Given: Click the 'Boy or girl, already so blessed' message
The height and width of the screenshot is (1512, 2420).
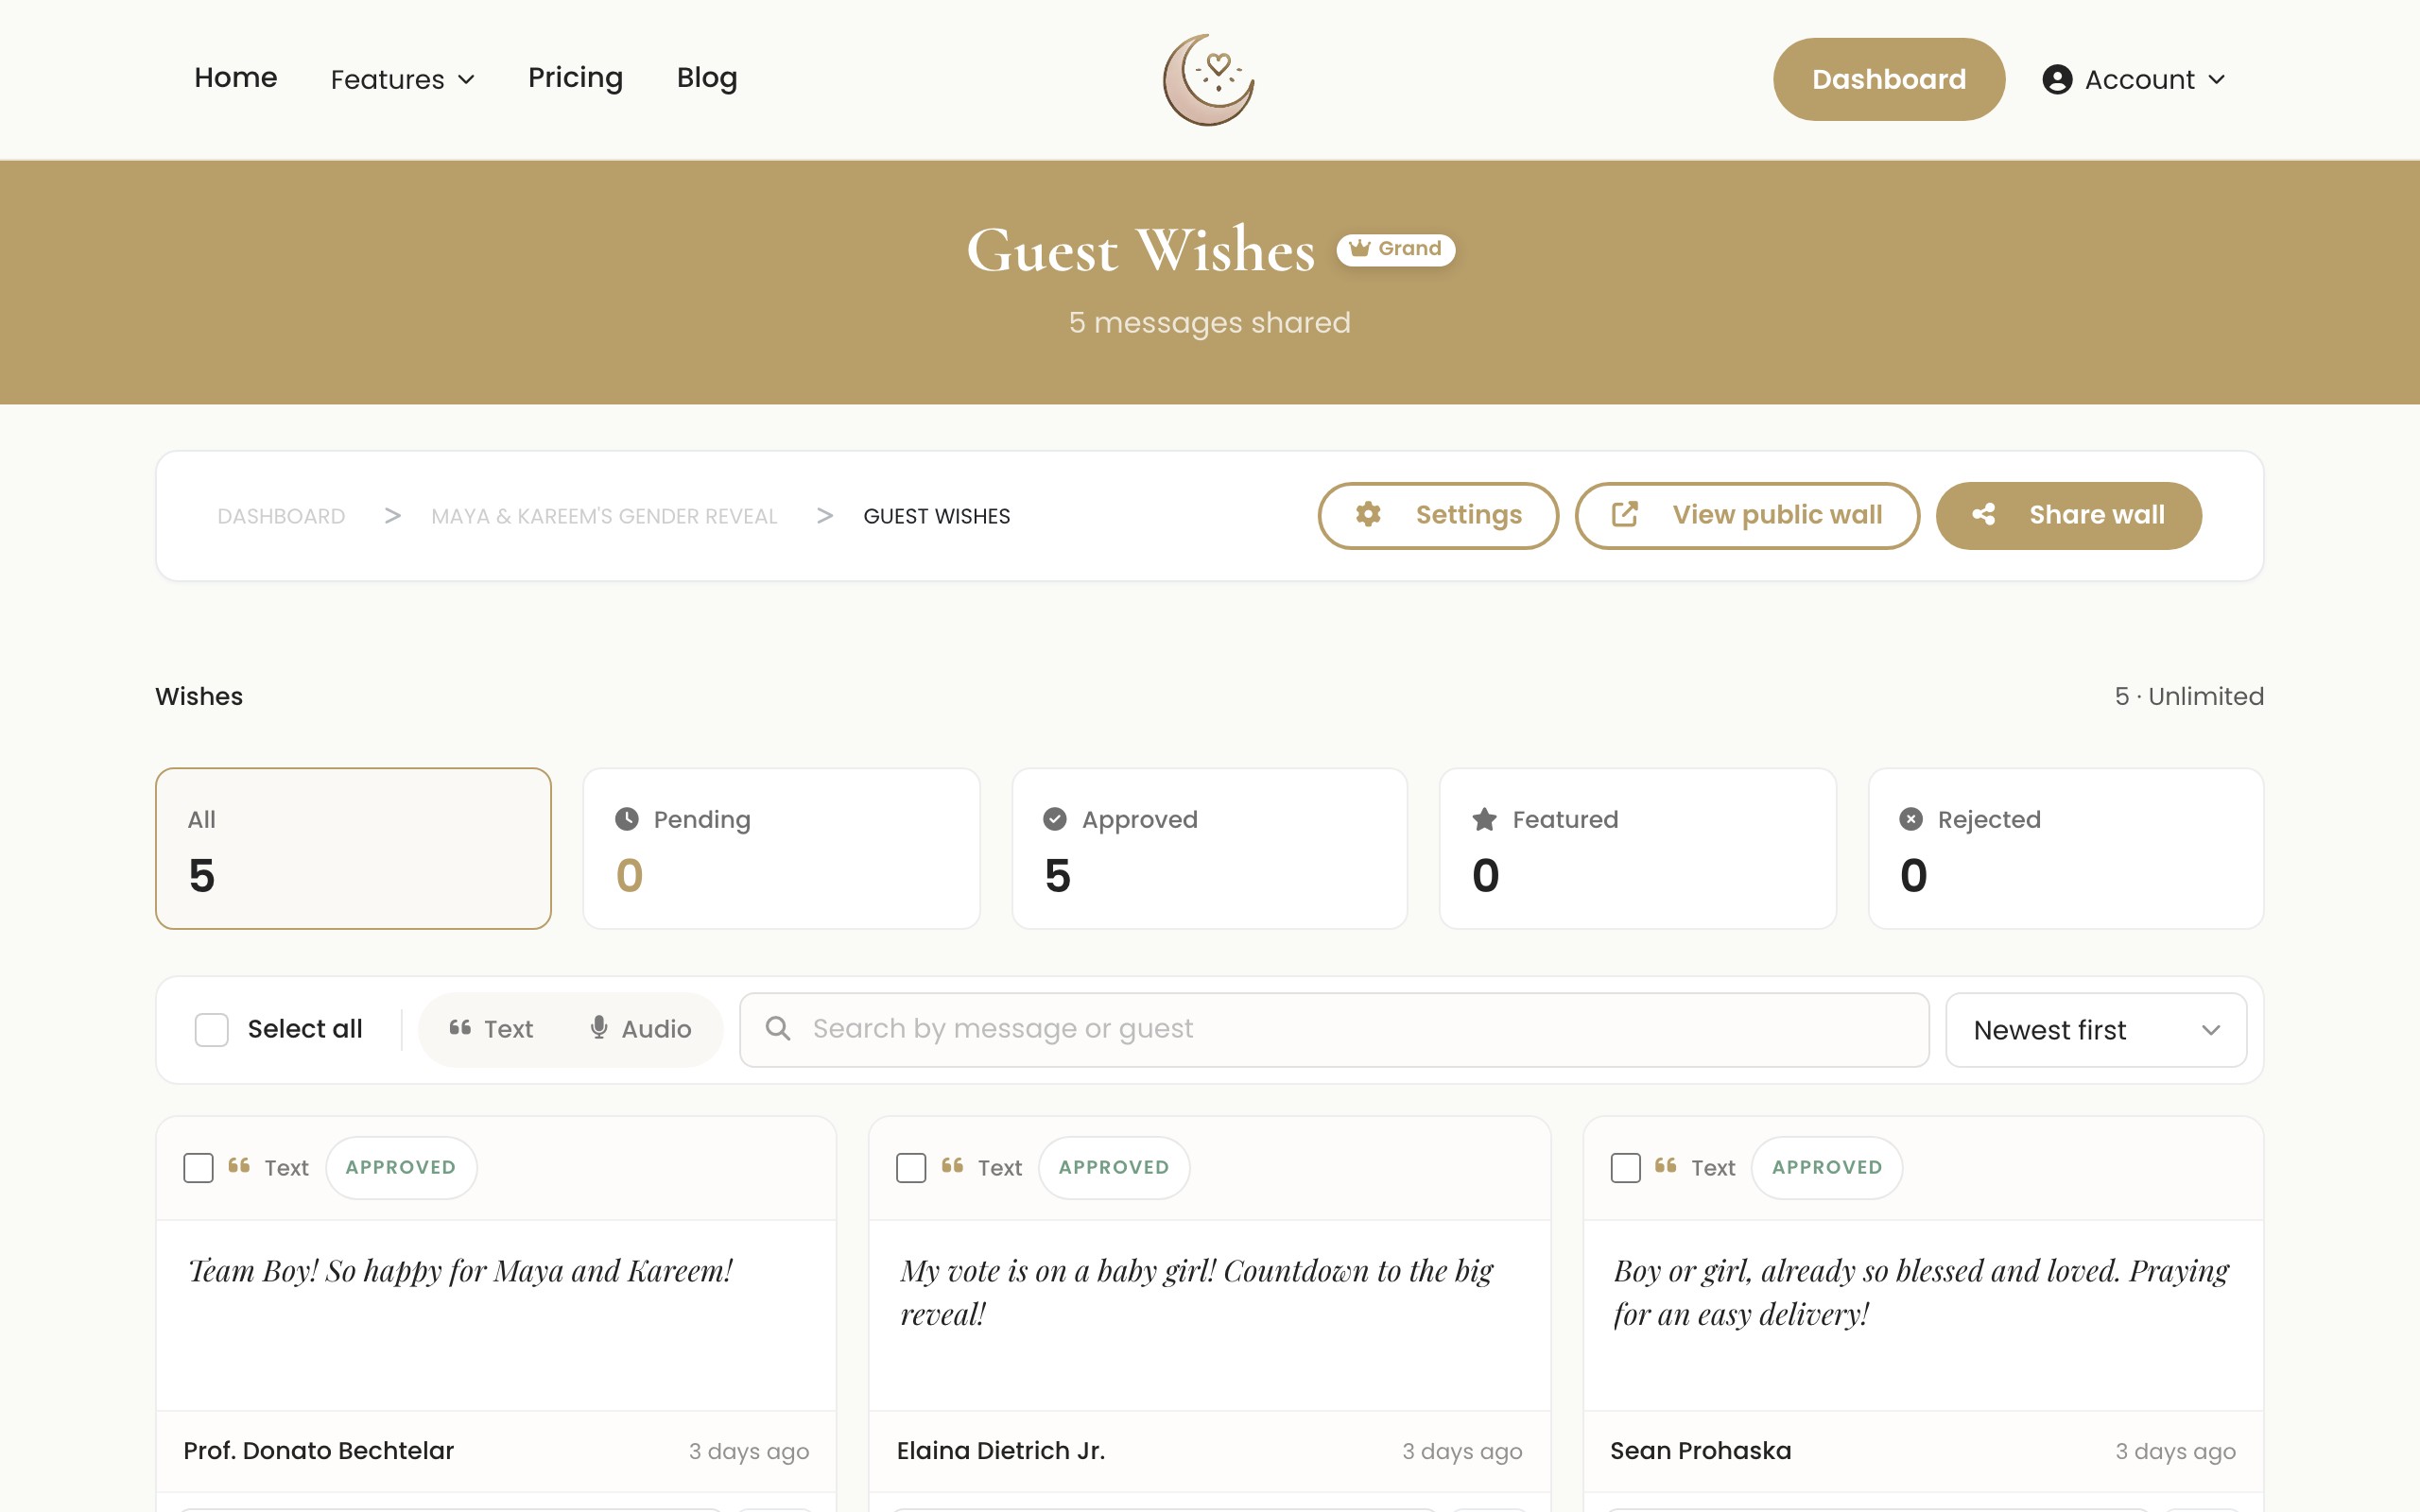Looking at the screenshot, I should click(1920, 1292).
